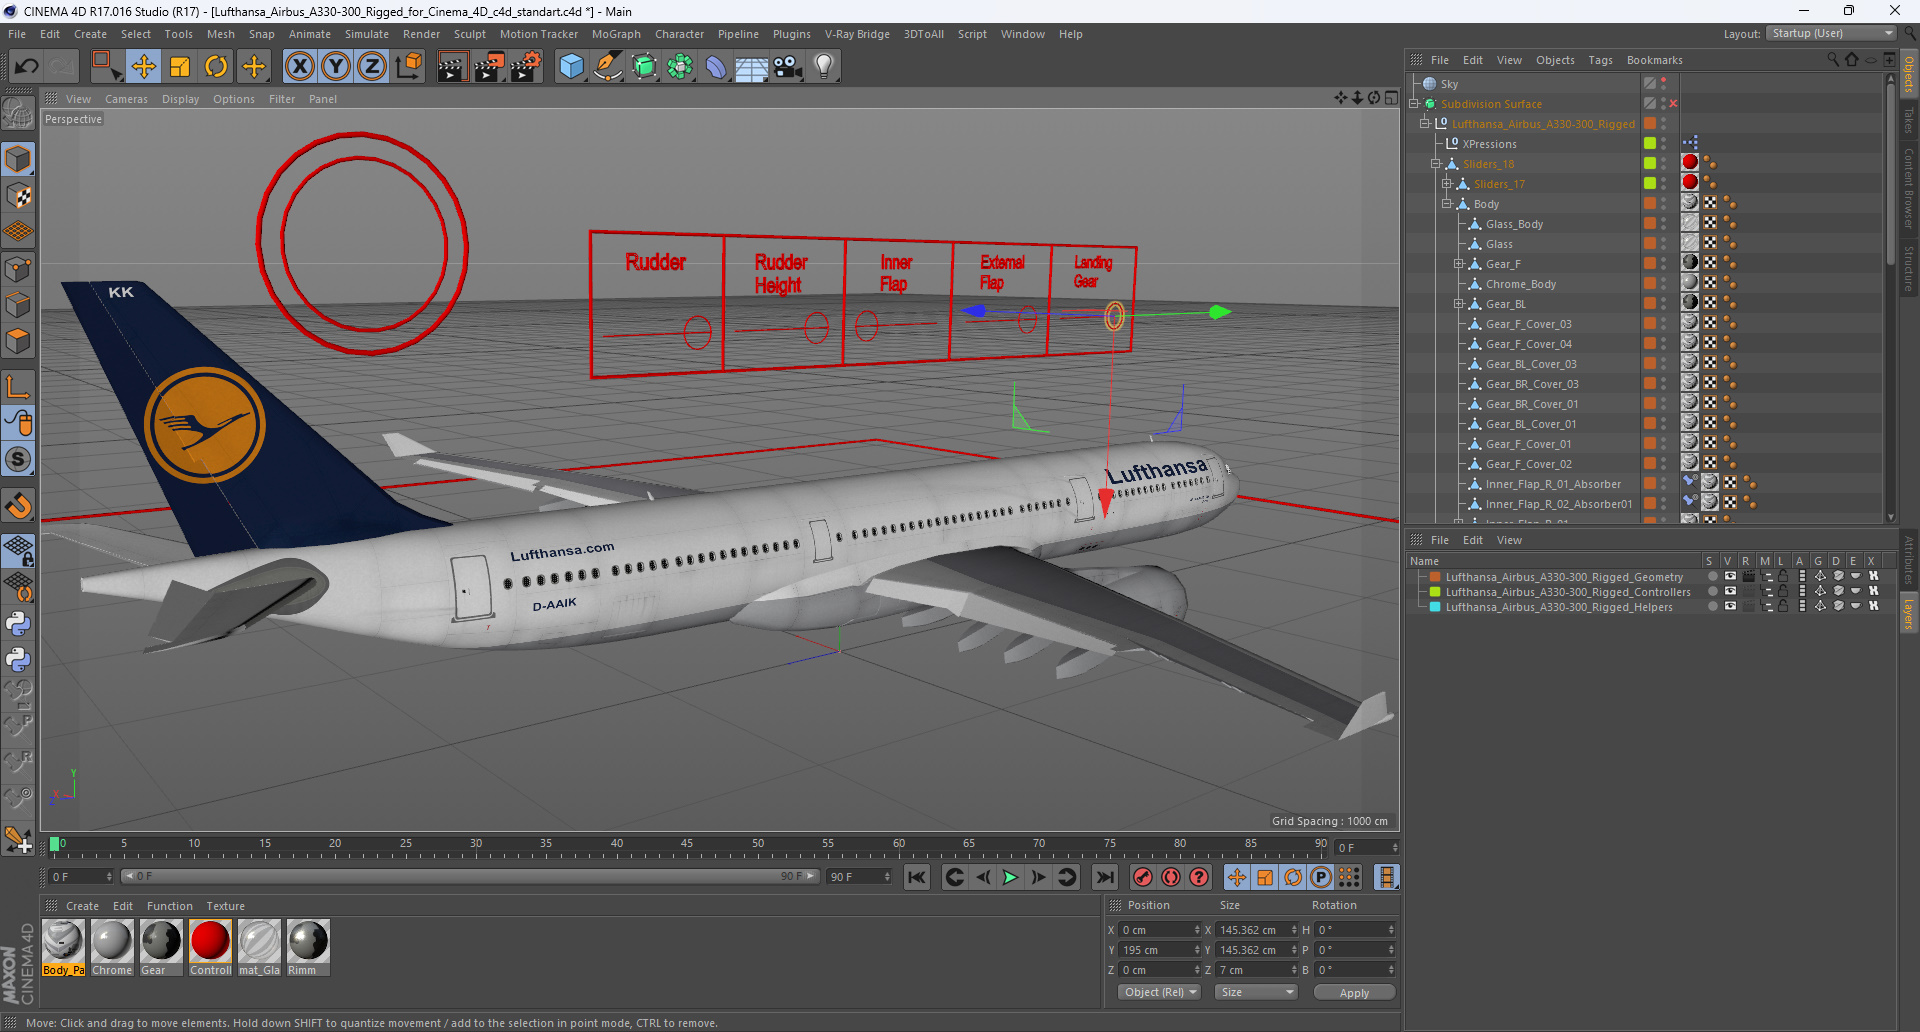Screen dimensions: 1920x1032
Task: Collapse the Body node
Action: (x=1447, y=204)
